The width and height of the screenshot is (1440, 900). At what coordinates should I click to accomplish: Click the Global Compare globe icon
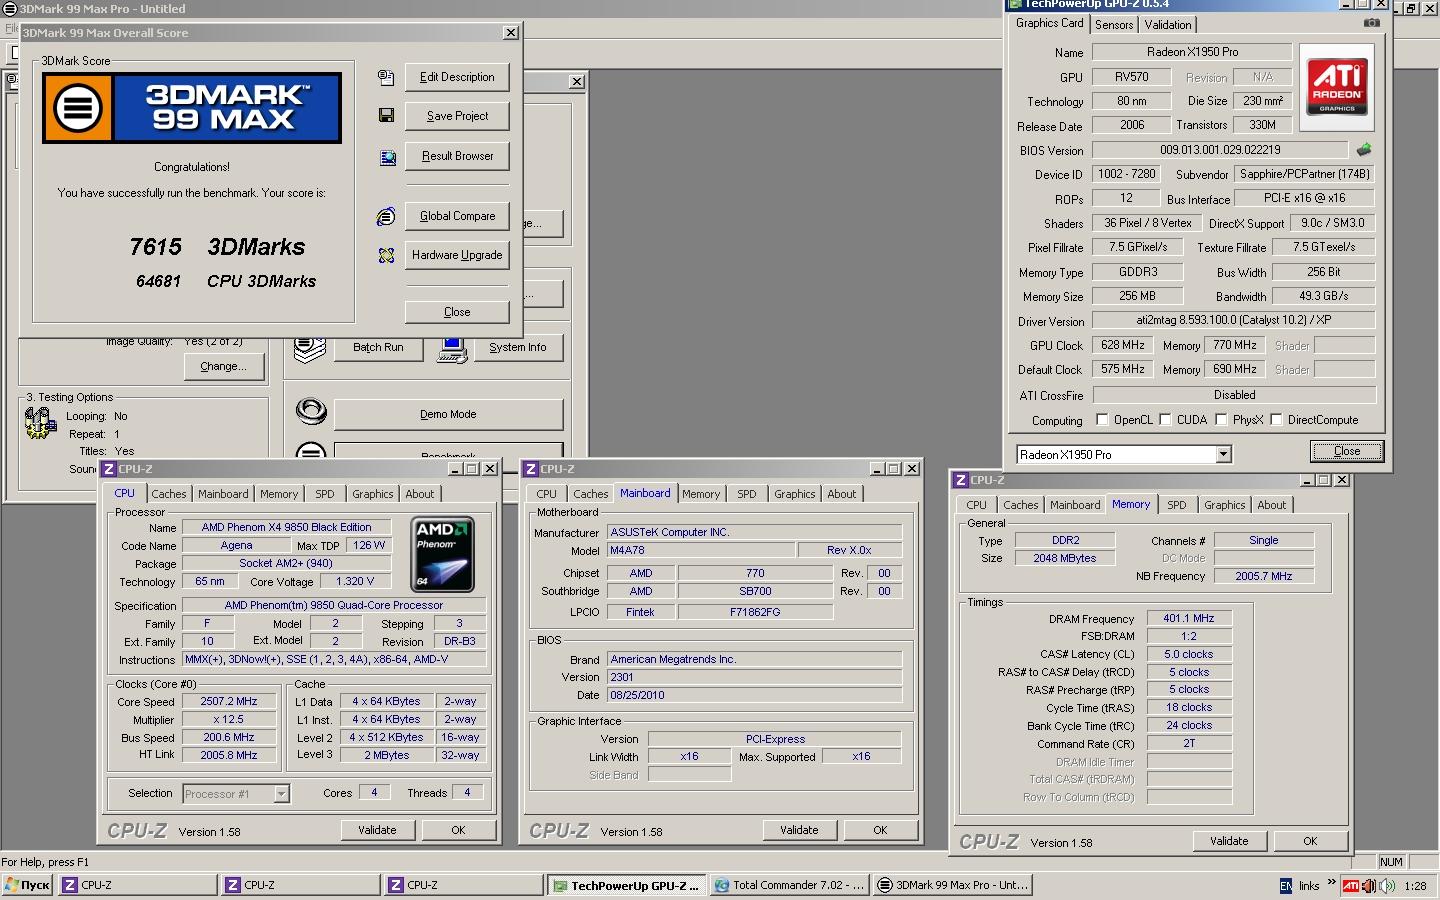(386, 216)
